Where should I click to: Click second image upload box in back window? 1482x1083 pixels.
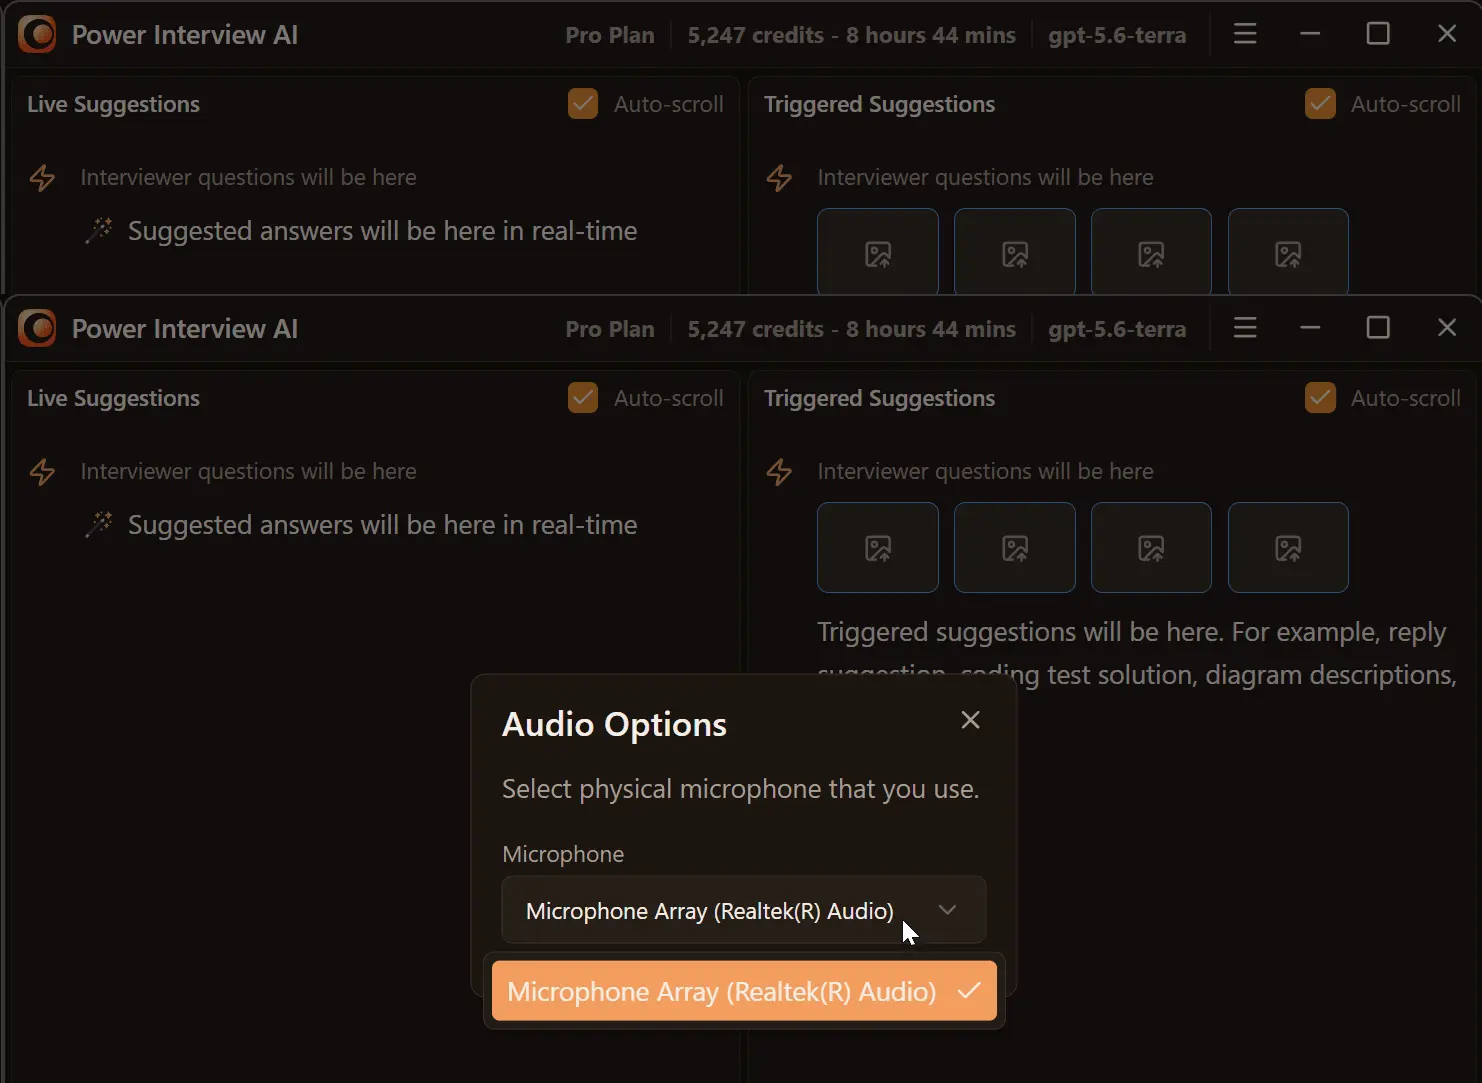tap(1015, 252)
